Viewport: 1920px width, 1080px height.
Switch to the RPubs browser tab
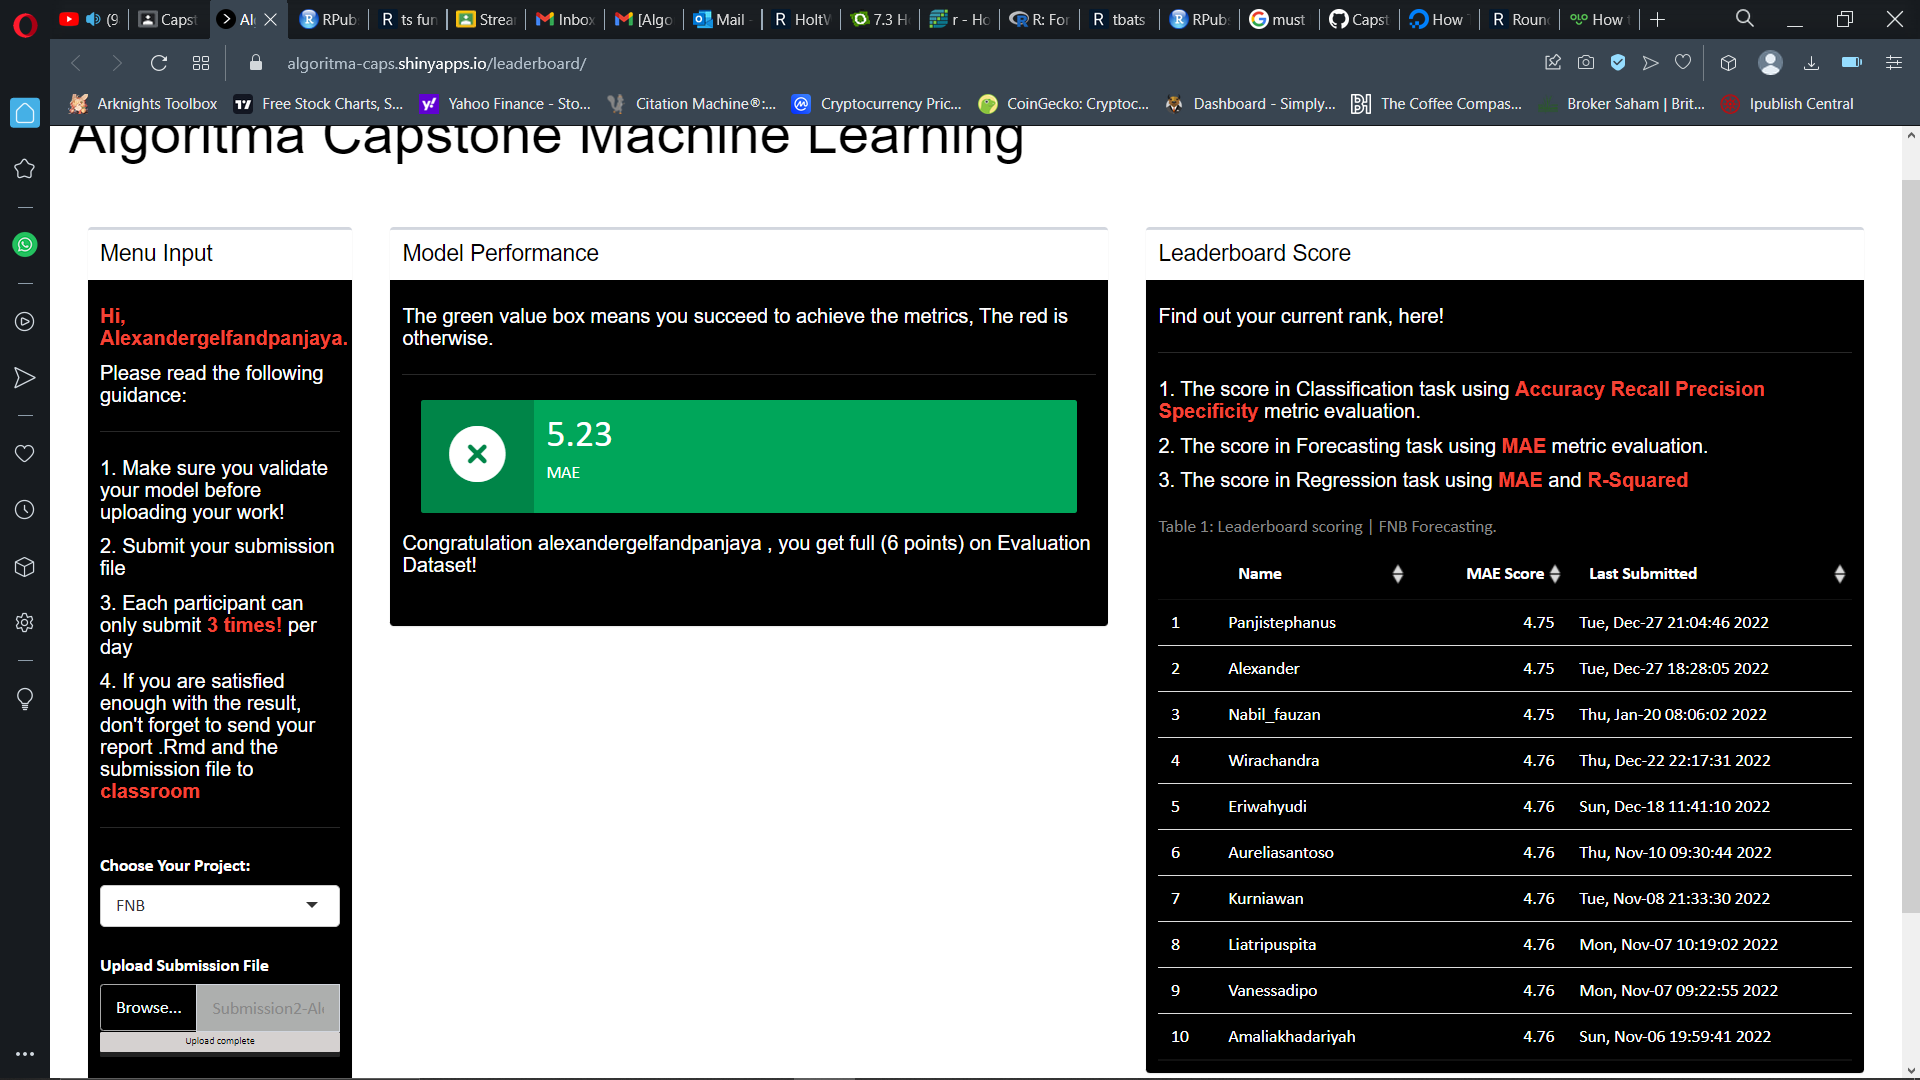tap(329, 18)
